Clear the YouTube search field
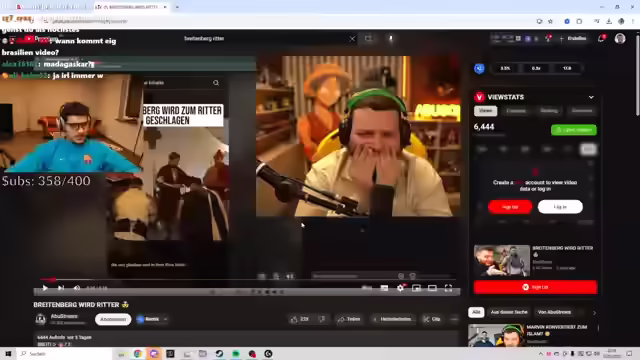This screenshot has width=640, height=360. click(352, 39)
